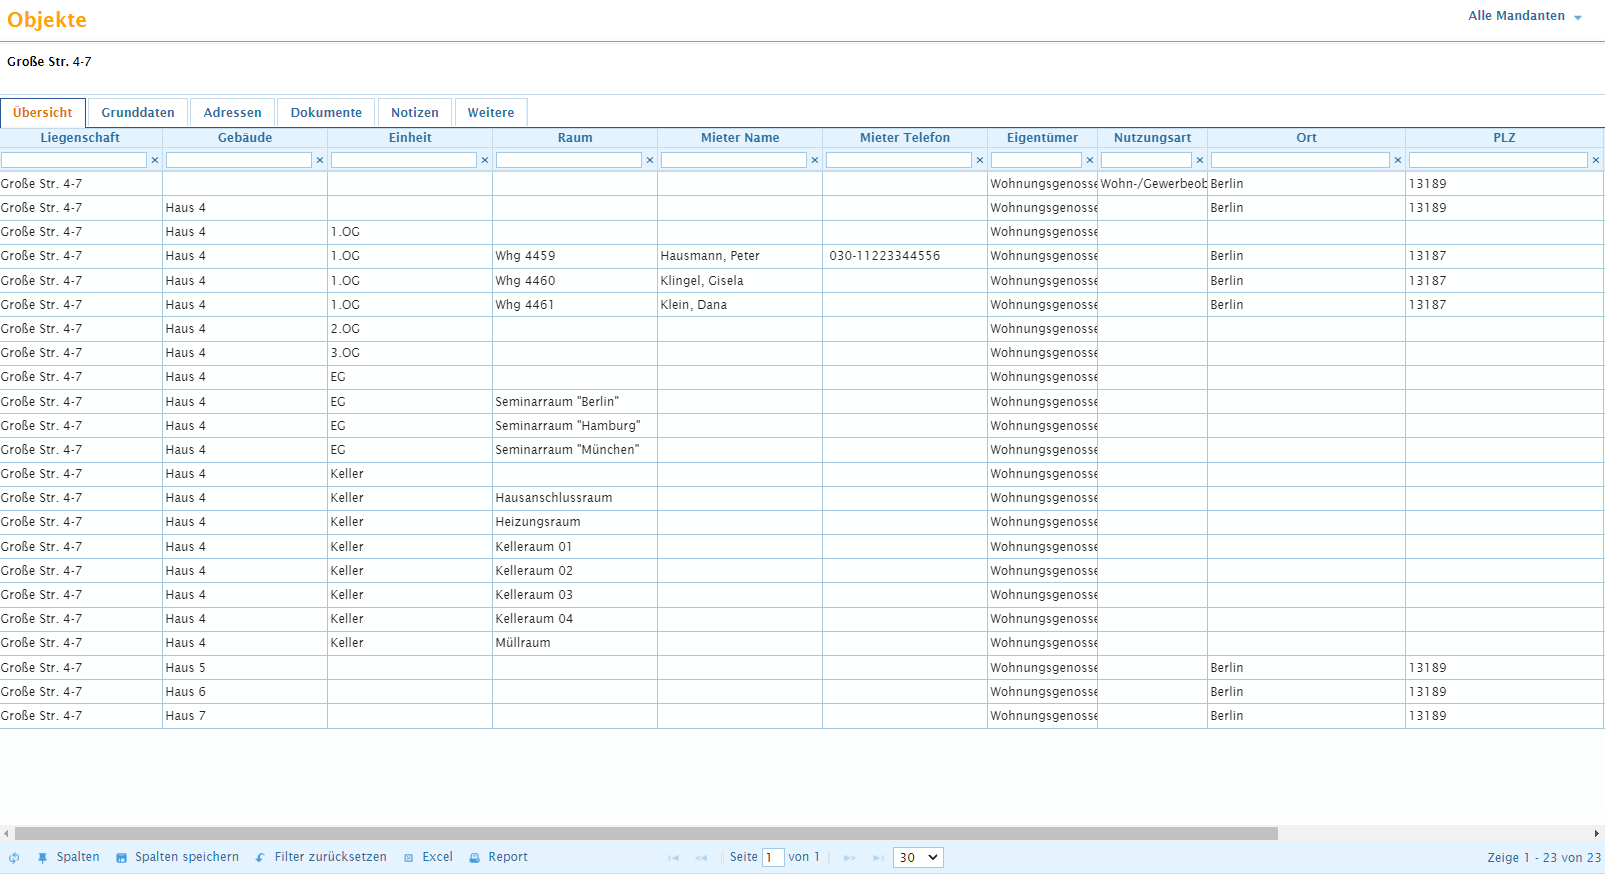This screenshot has height=875, width=1605.
Task: Select the Heizungsraum cell
Action: [575, 522]
